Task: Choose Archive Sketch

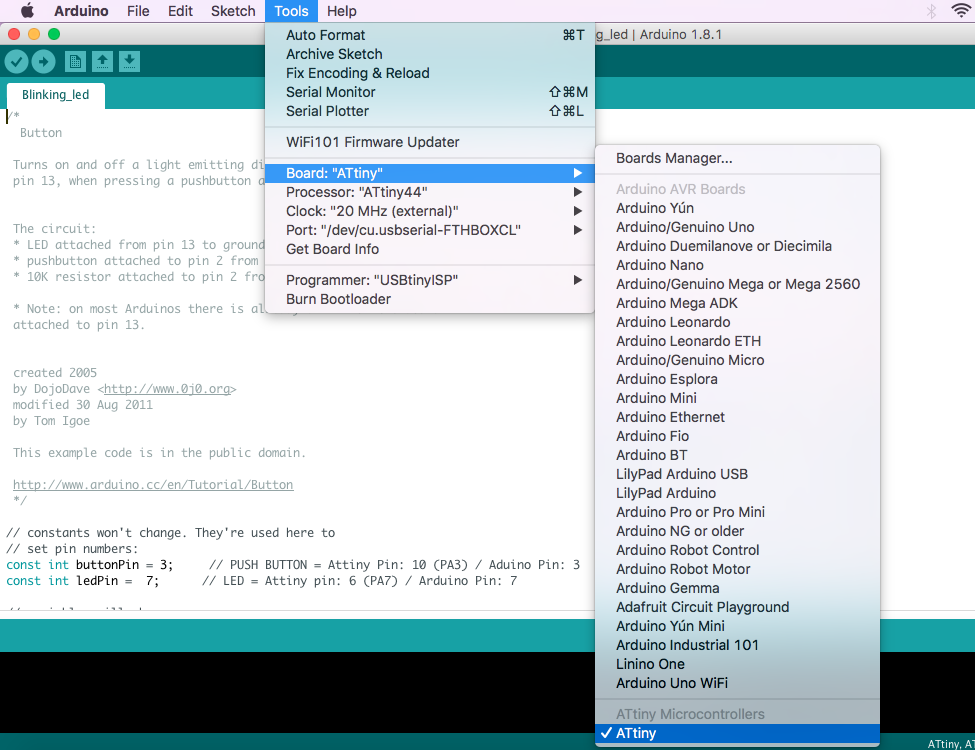Action: pyautogui.click(x=430, y=54)
